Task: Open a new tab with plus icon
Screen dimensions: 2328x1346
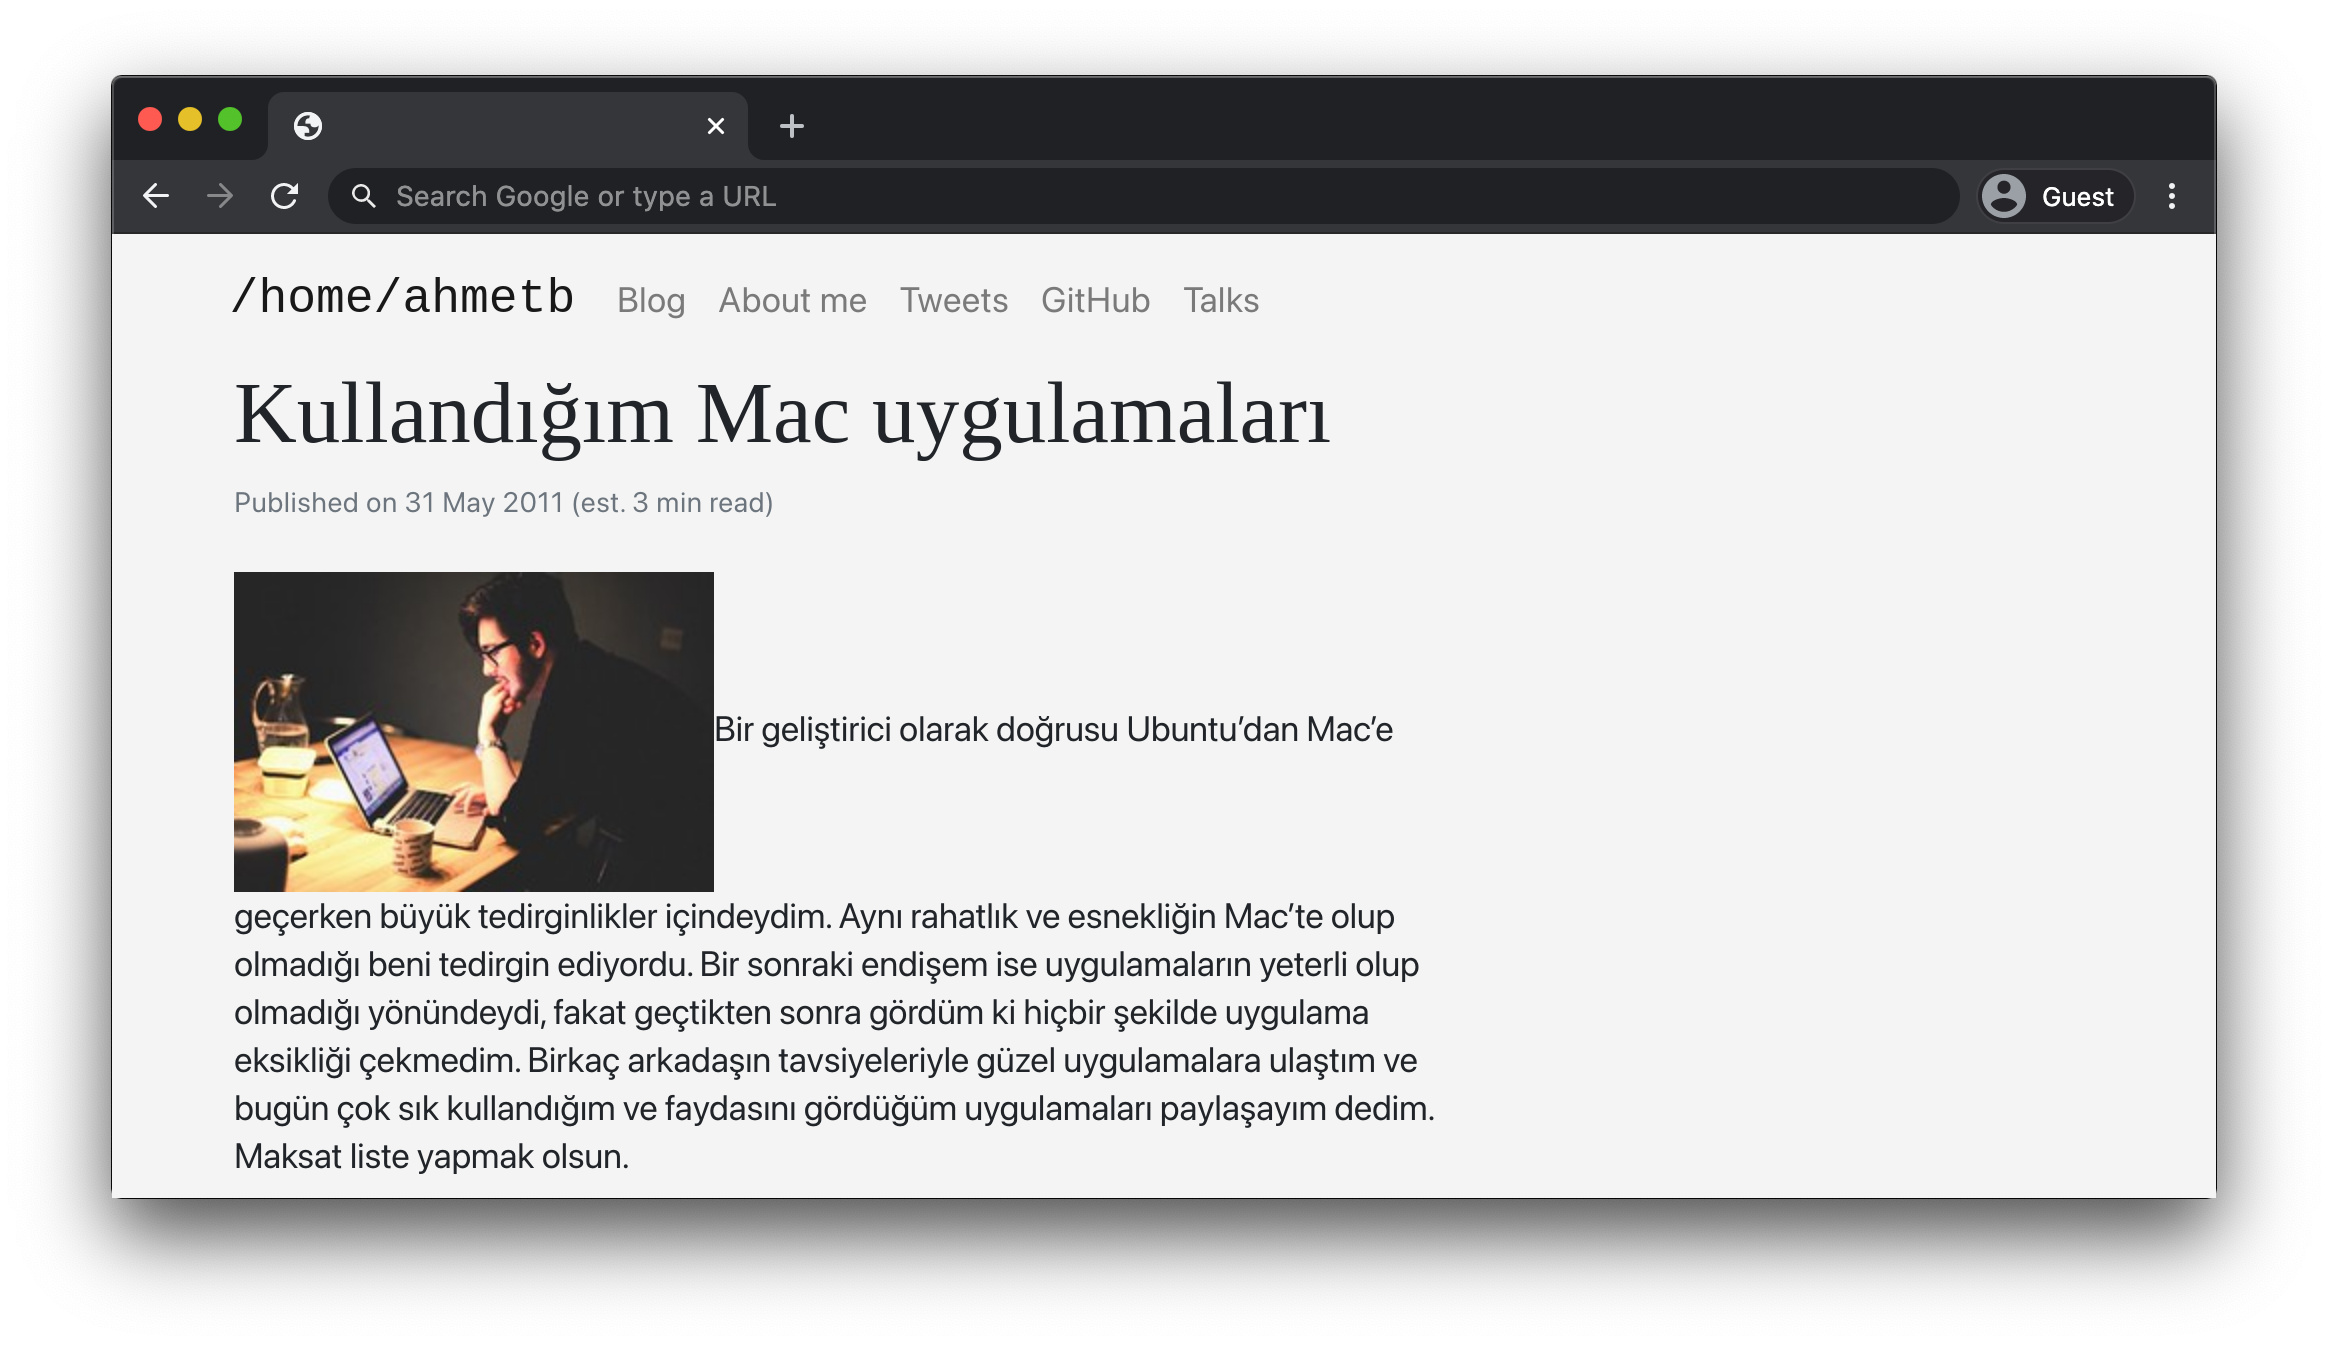Action: pyautogui.click(x=791, y=126)
